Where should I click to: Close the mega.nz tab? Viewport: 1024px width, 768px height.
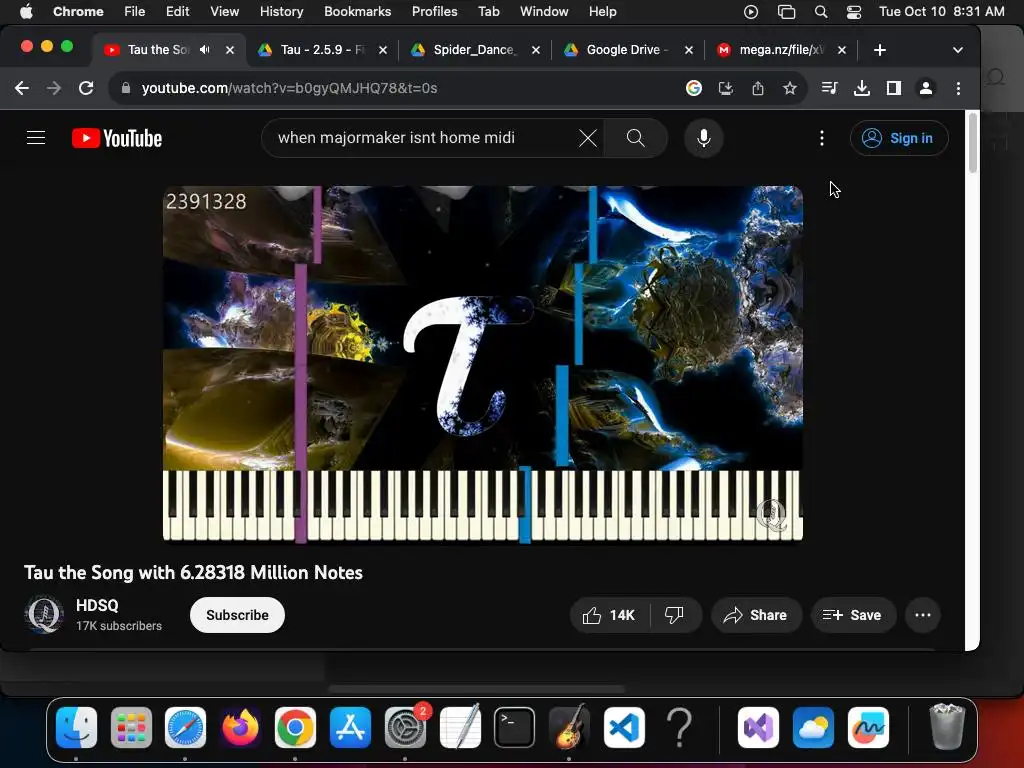[x=842, y=50]
